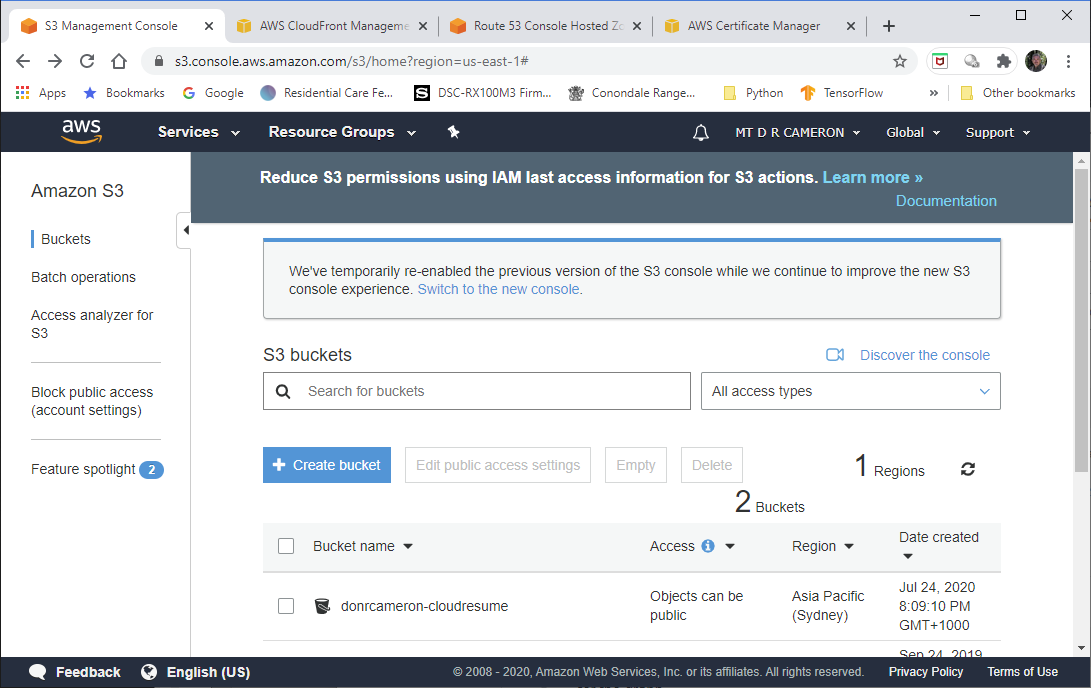Open the Terms of Use footer link

(x=1022, y=672)
